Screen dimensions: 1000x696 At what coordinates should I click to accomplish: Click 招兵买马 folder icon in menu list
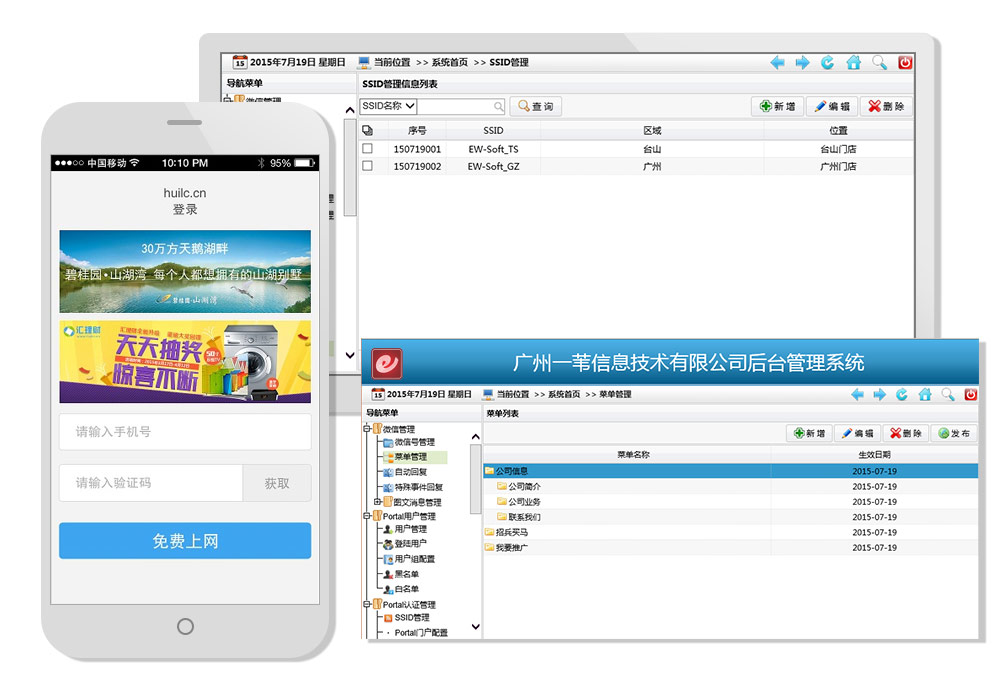pos(489,532)
